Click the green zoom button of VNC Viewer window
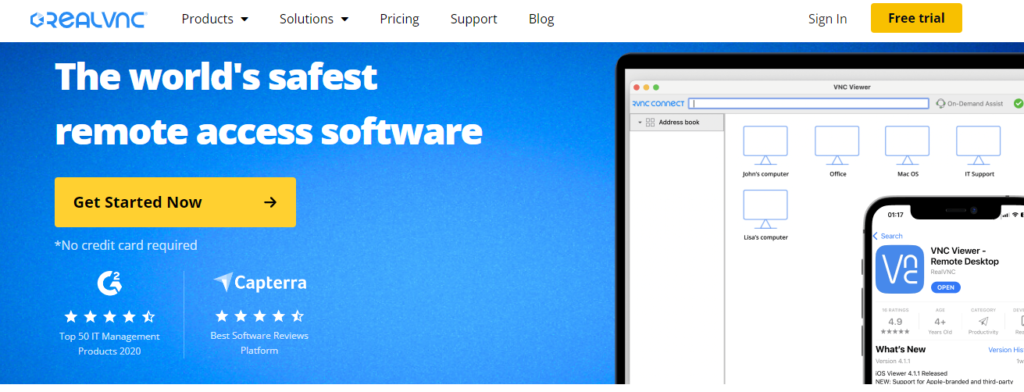Screen dimensions: 1024x392 [656, 87]
